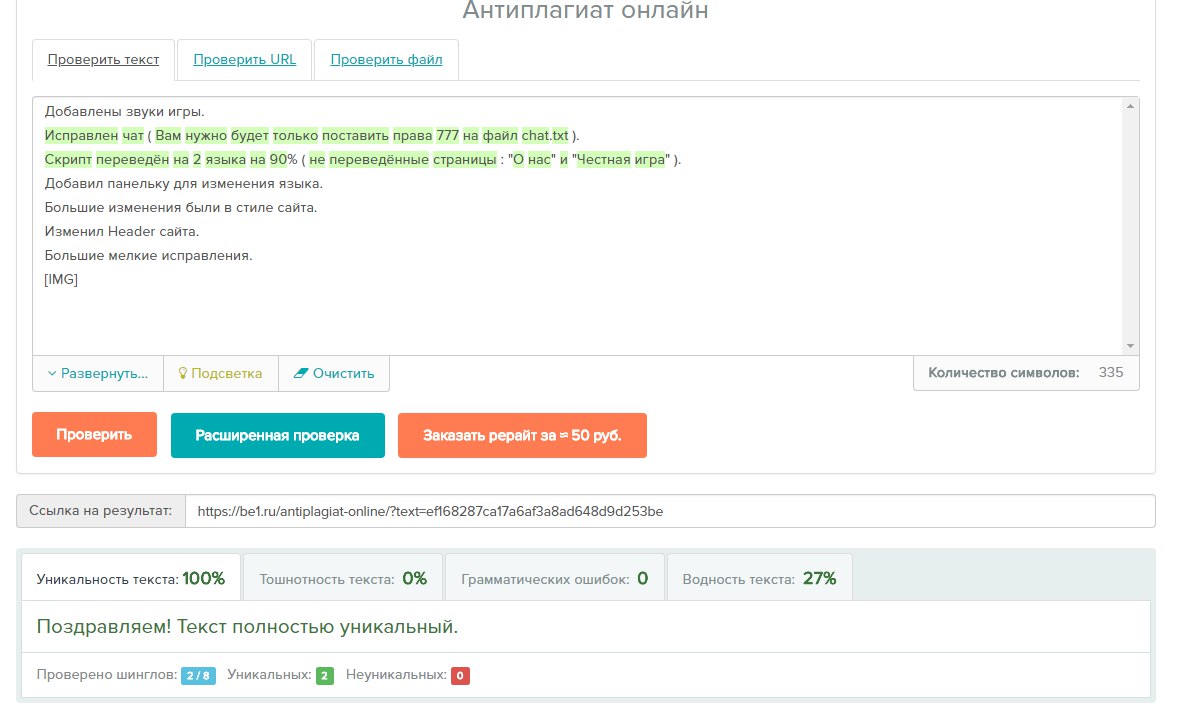Select the Уникальность текста 100% tab

[x=131, y=579]
